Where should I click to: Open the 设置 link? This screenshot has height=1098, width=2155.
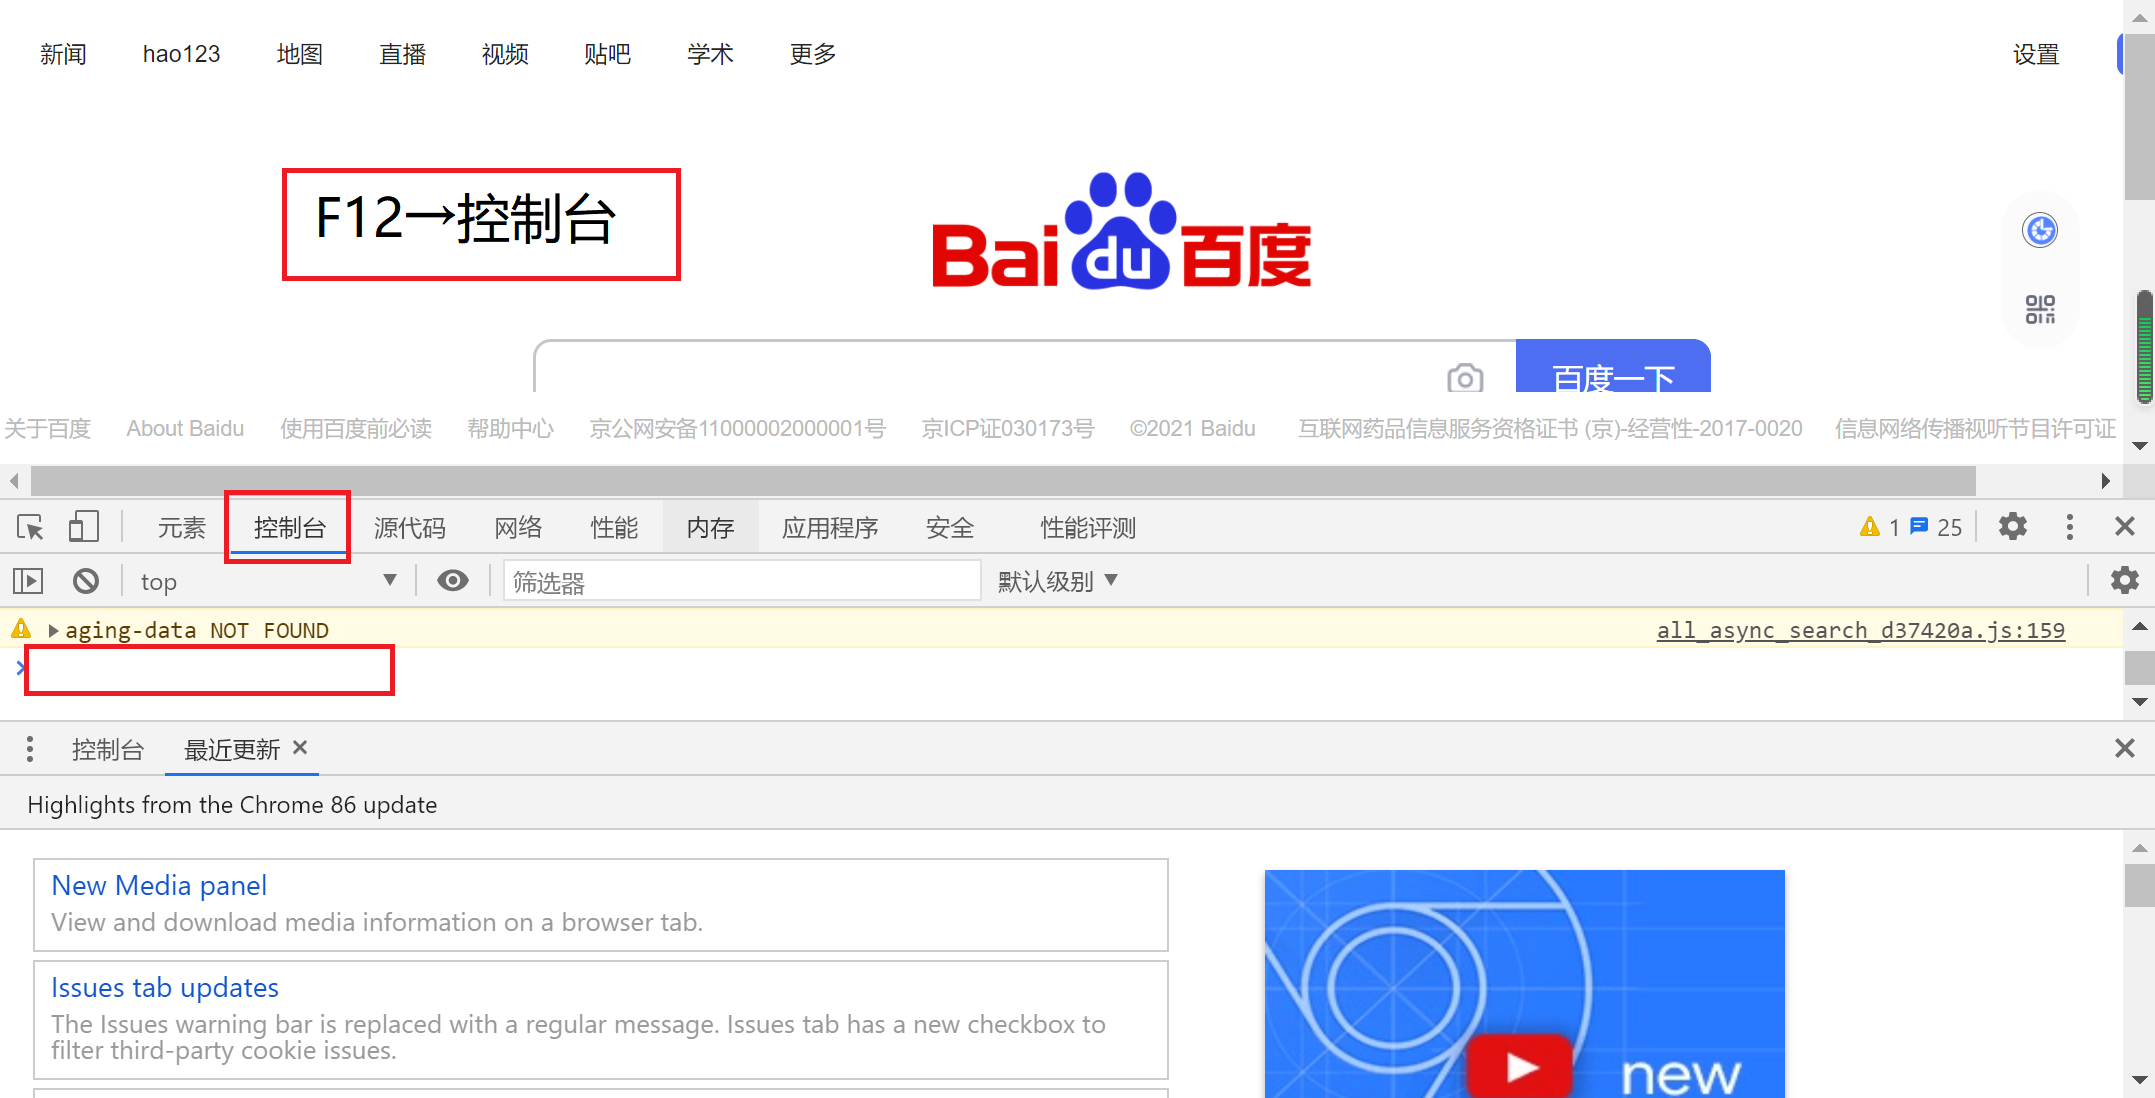tap(2036, 54)
